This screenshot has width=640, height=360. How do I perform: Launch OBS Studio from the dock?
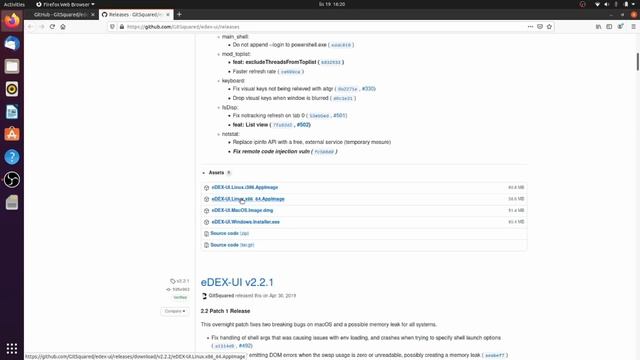click(x=12, y=180)
